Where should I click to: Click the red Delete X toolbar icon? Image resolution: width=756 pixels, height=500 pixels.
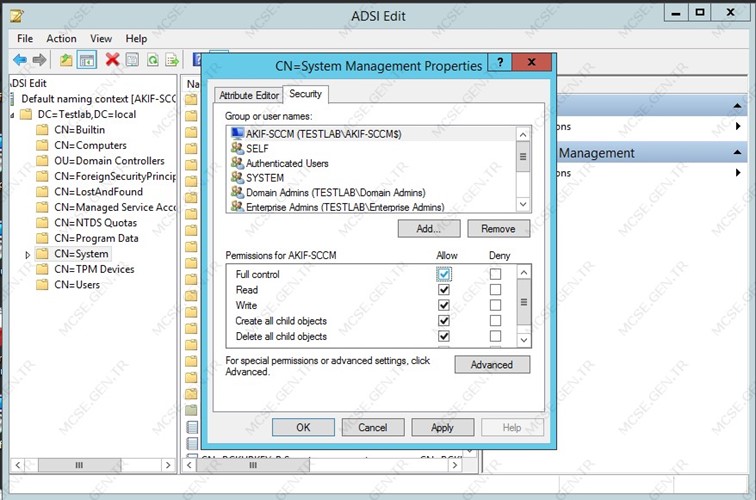click(x=112, y=60)
